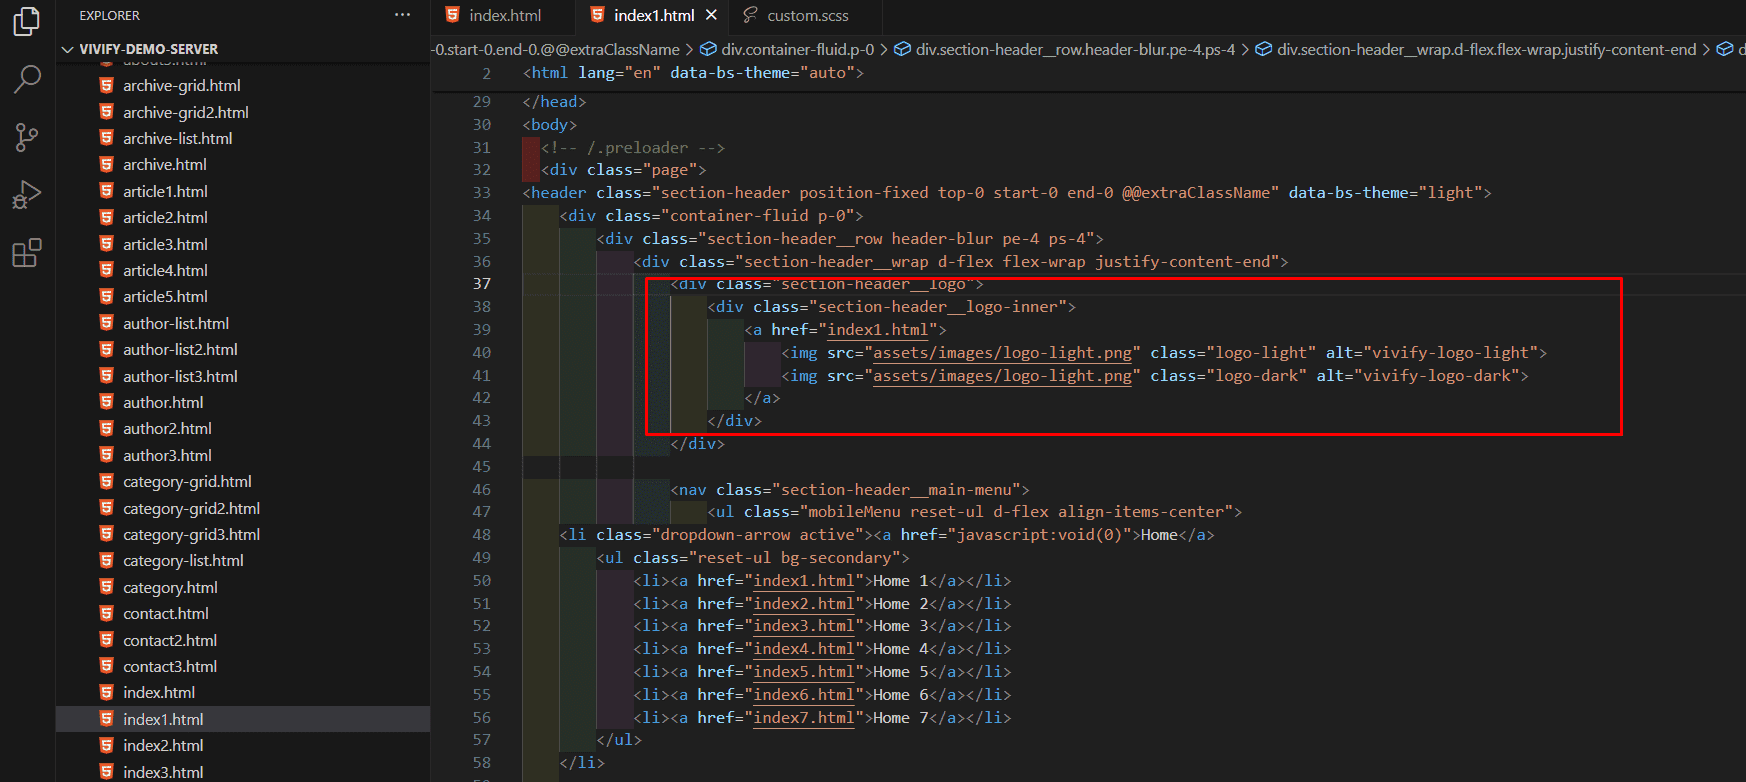Open the Extensions view
The image size is (1746, 782).
(x=27, y=253)
